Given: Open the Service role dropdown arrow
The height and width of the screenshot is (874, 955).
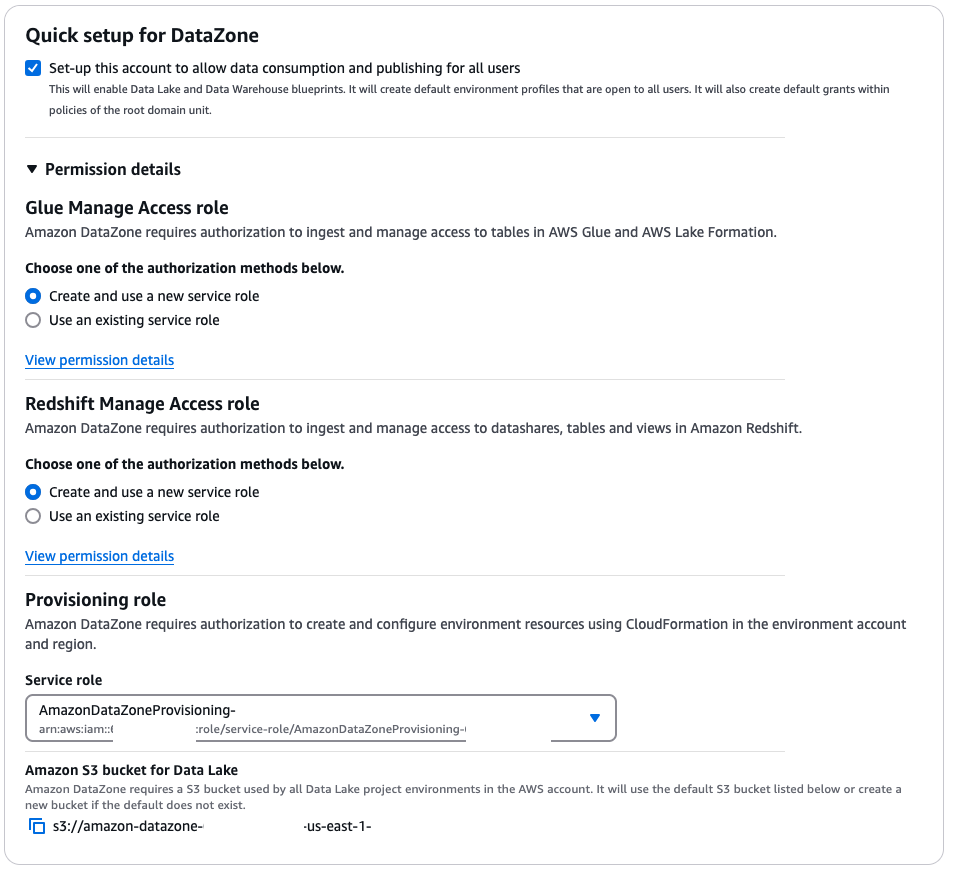Looking at the screenshot, I should [x=595, y=718].
